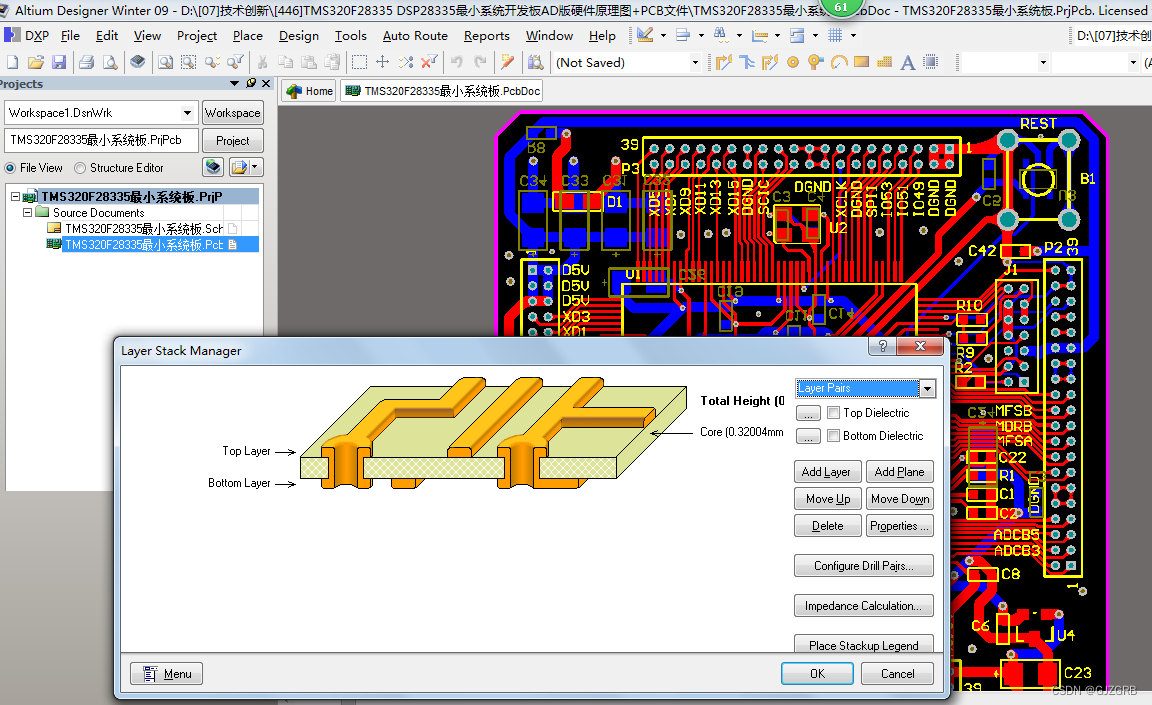Screen dimensions: 1152x705
Task: Click the utility tools ruler-pencil icon
Action: tap(644, 35)
